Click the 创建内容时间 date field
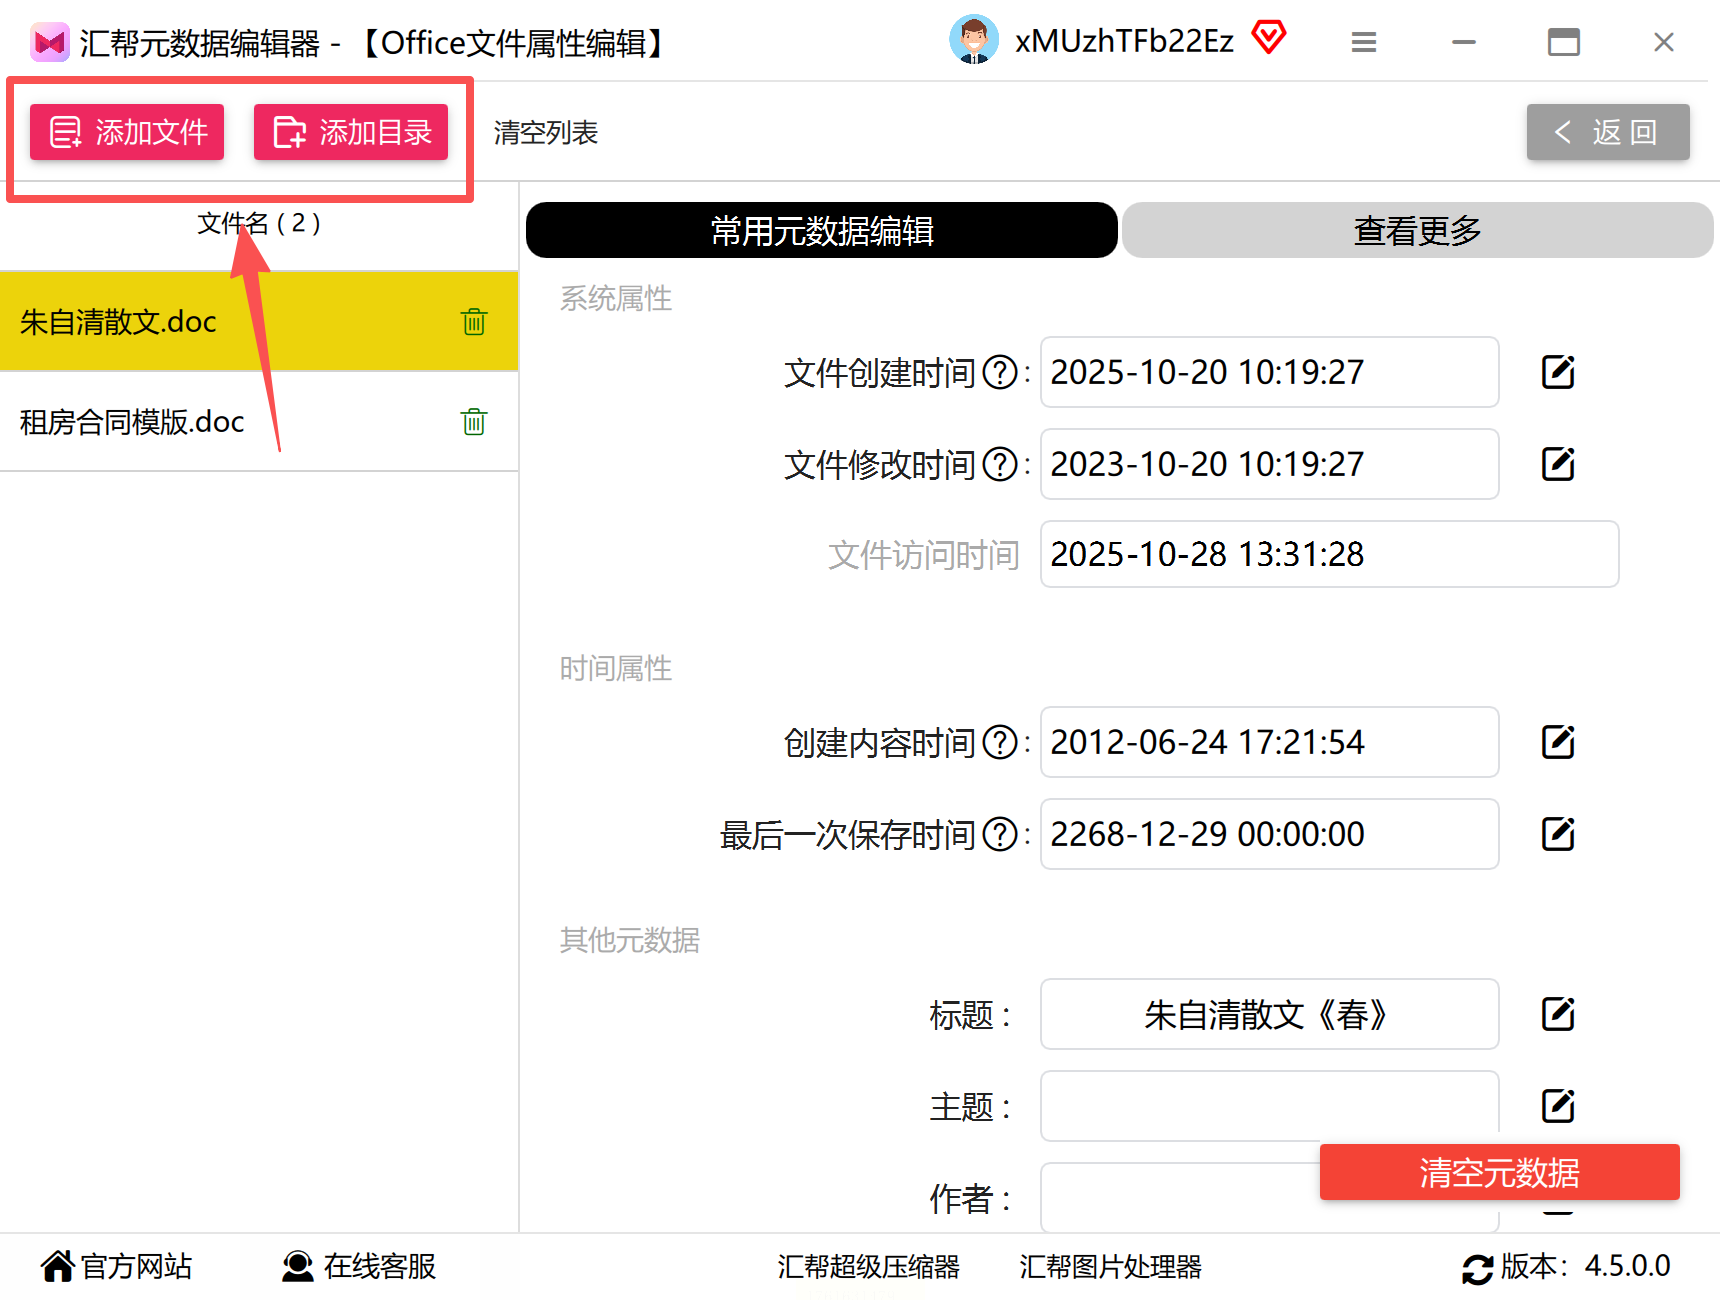 (1270, 742)
